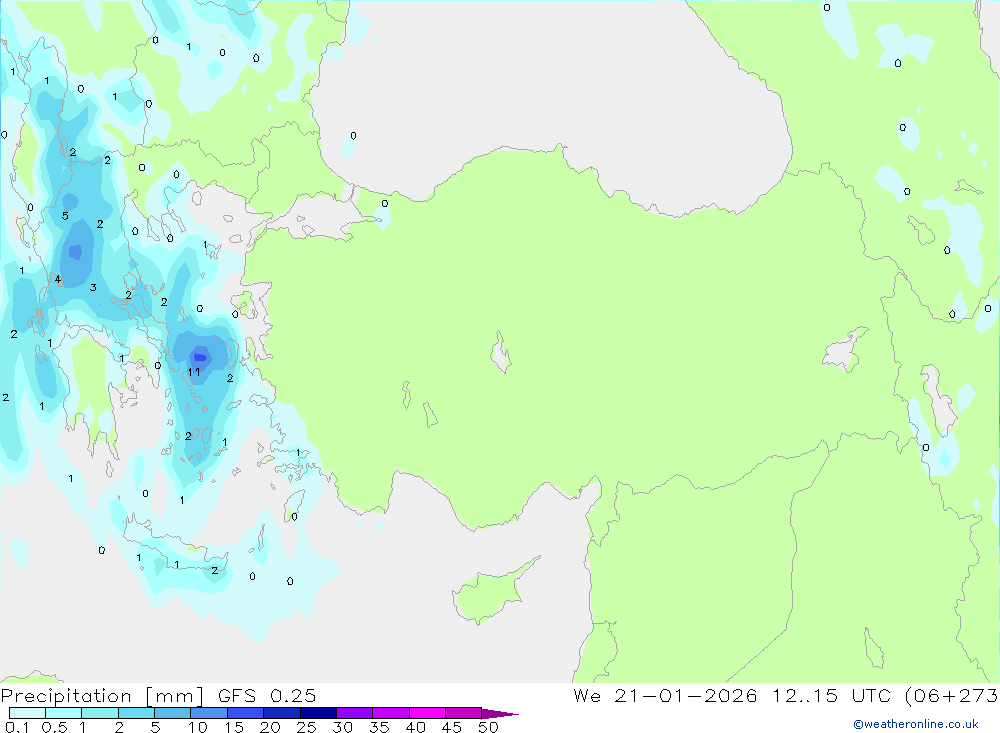This screenshot has width=1000, height=733.
Task: Click the '12..15 UTC' time text
Action: (x=831, y=696)
